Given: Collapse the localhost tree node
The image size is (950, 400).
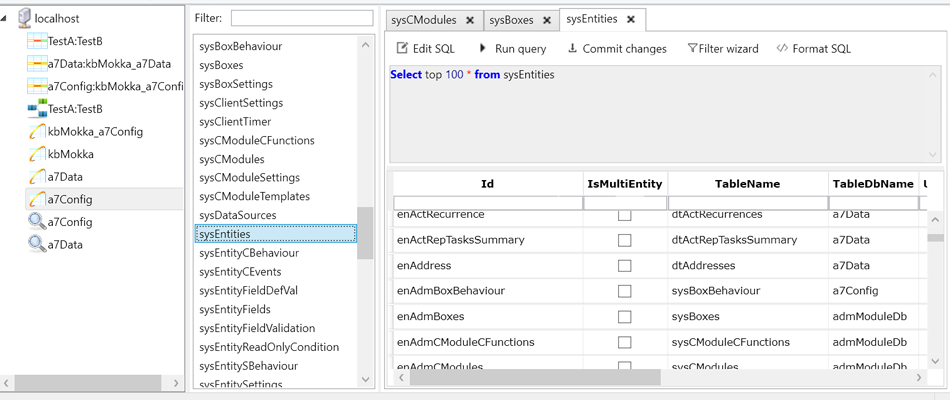Looking at the screenshot, I should coord(5,19).
